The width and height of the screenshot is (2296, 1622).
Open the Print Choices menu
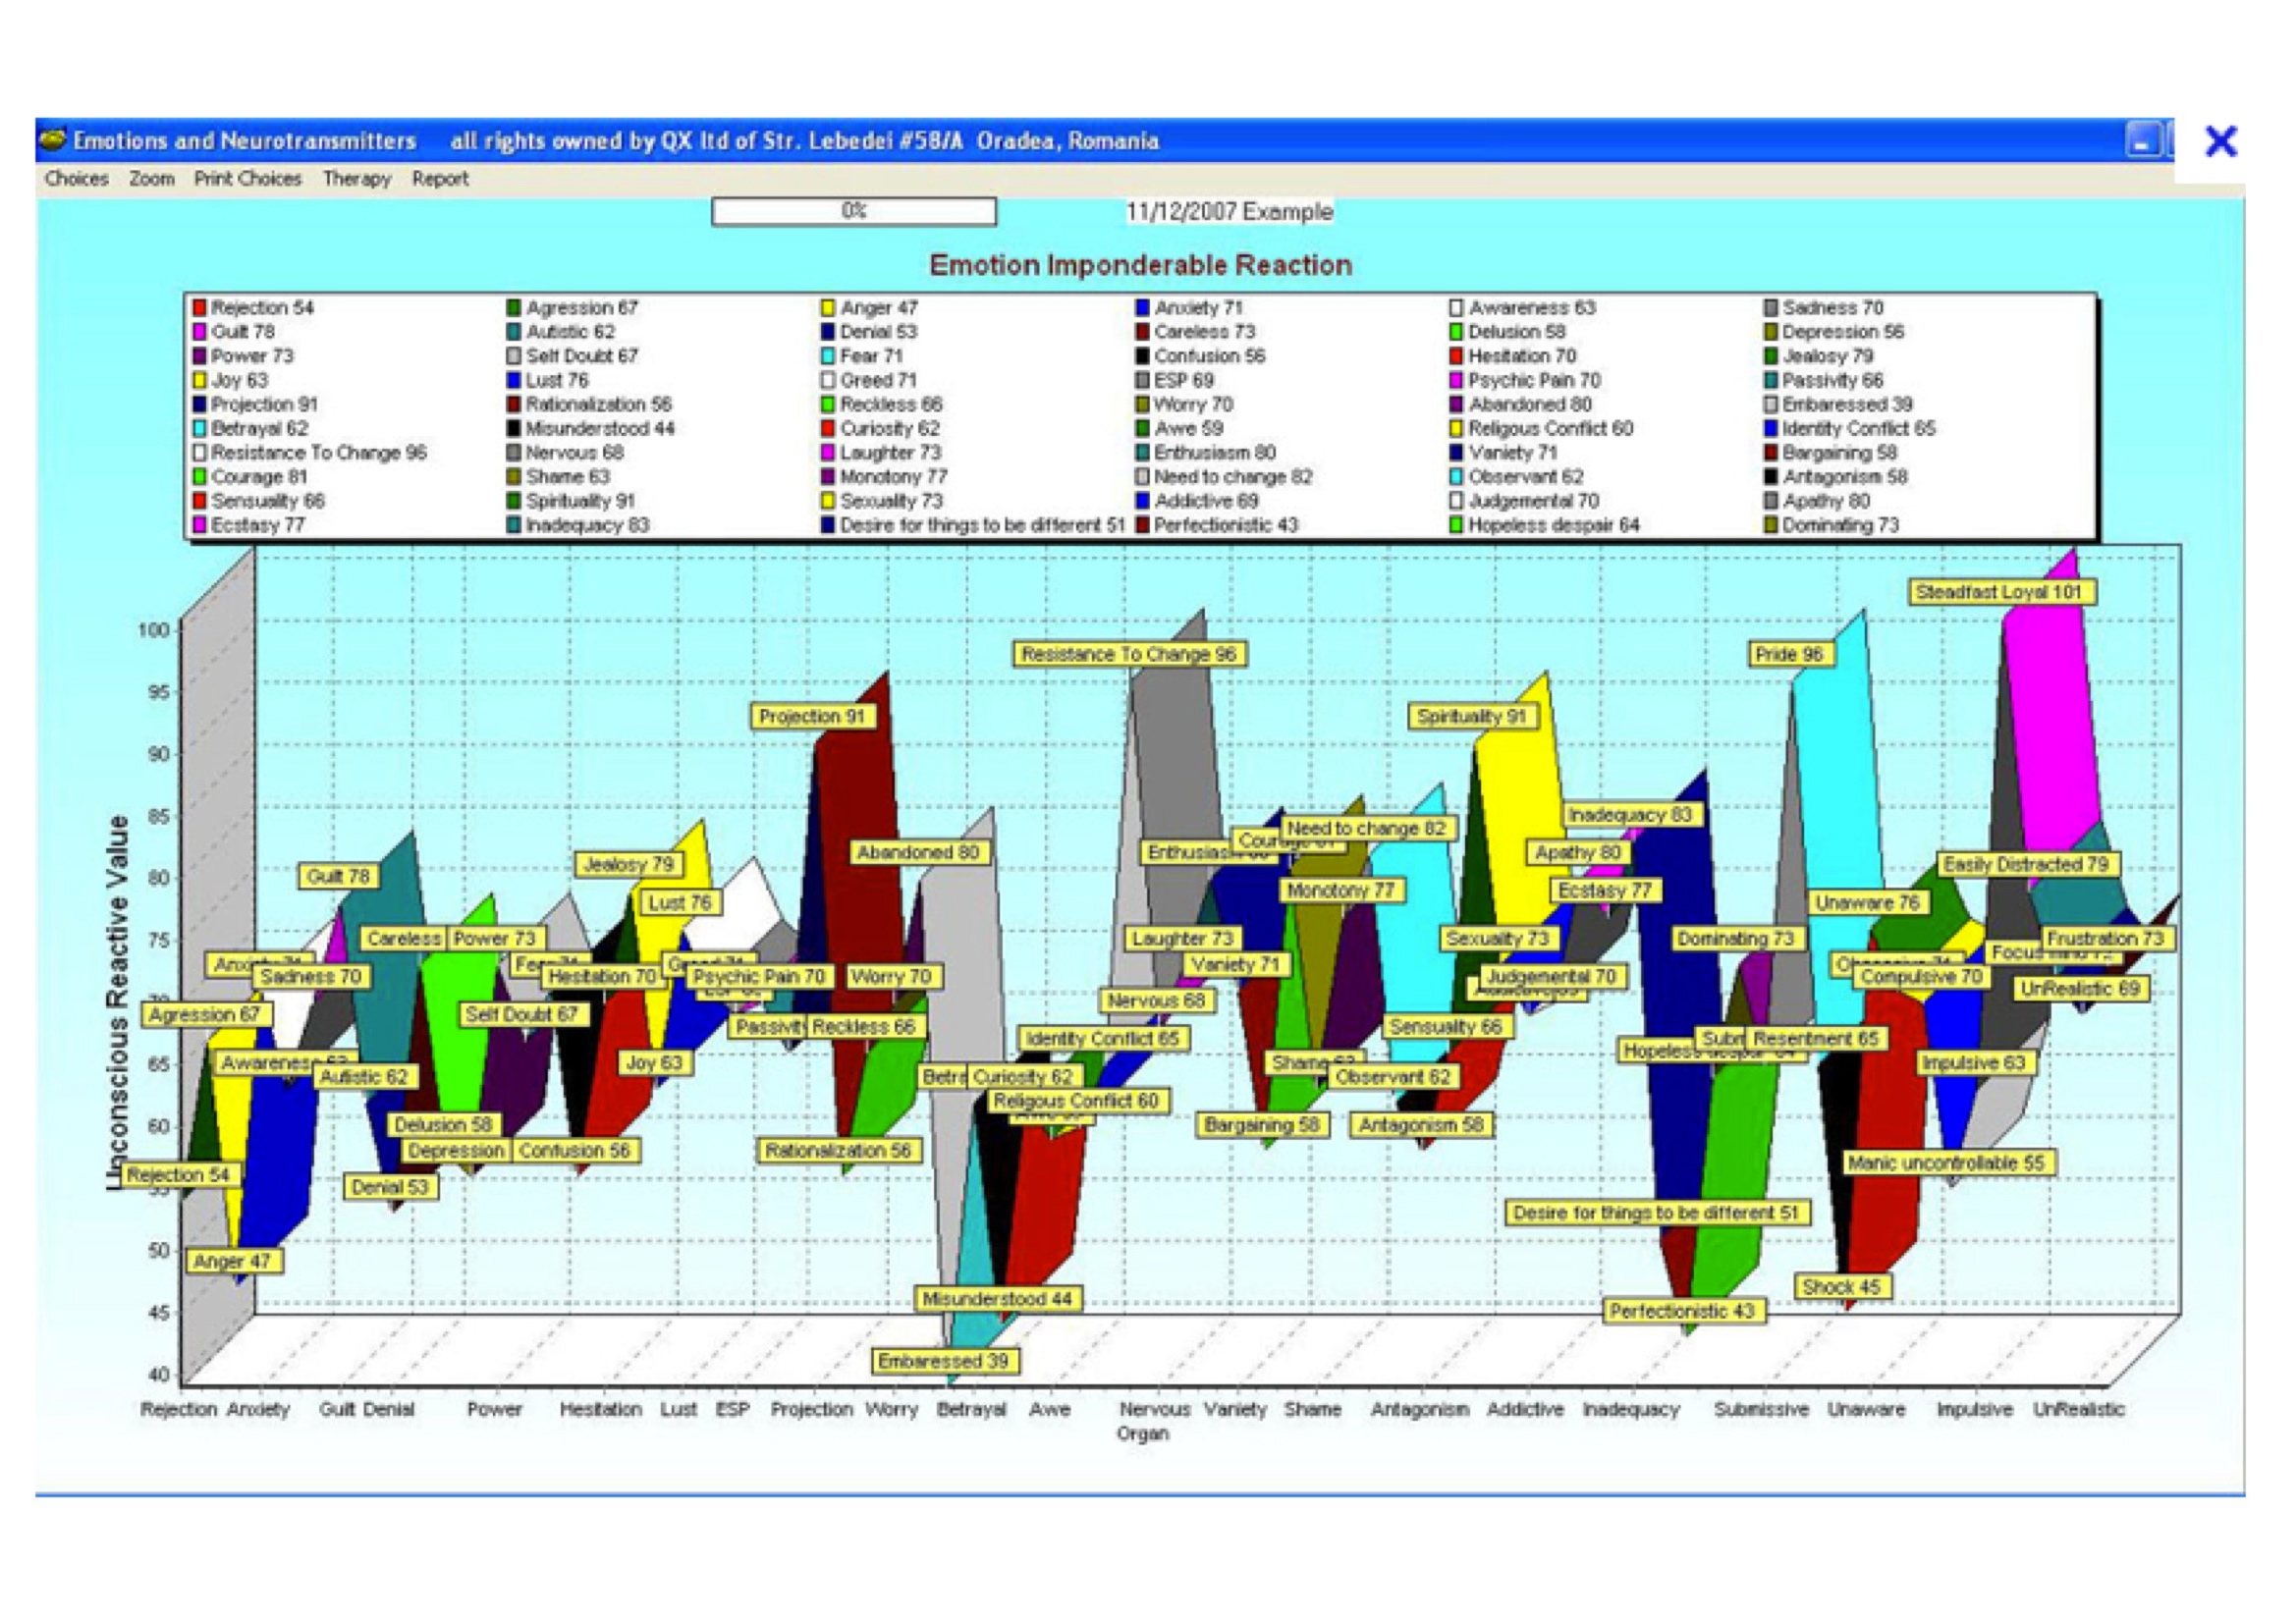click(x=247, y=179)
